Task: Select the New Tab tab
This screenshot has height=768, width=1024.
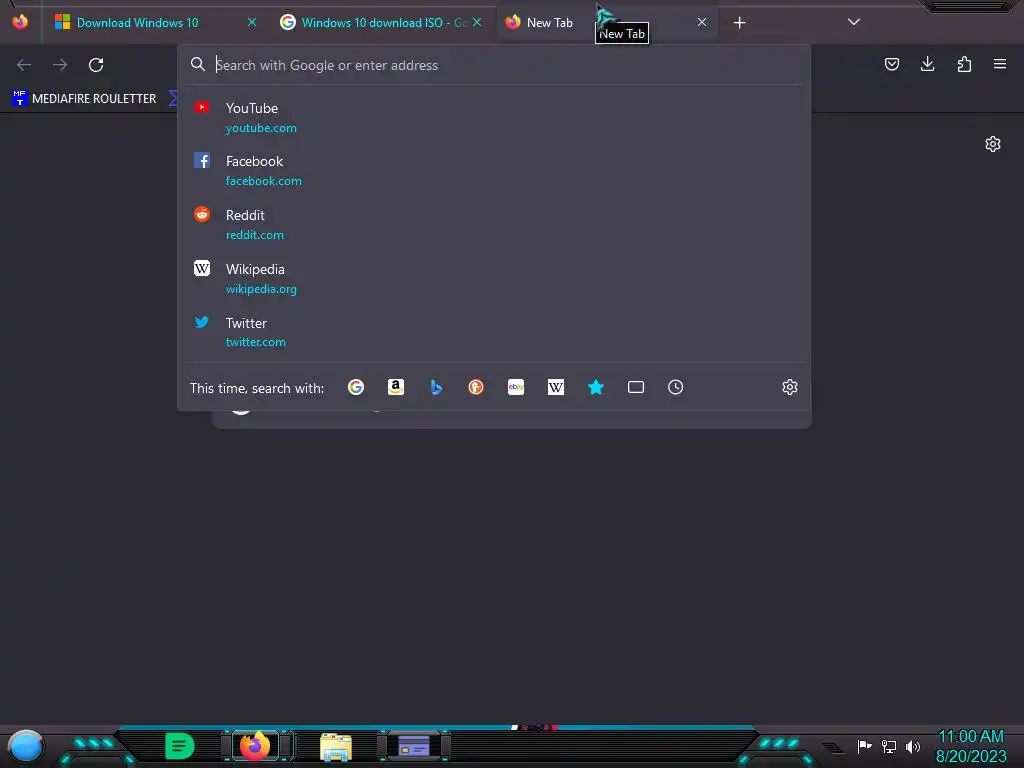Action: pos(607,22)
